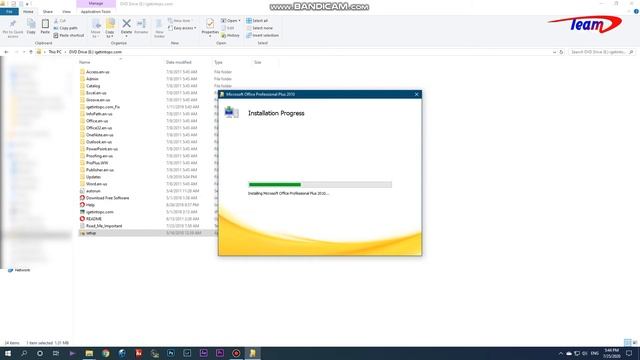
Task: Click Copy path in Clipboard group
Action: click(65, 28)
